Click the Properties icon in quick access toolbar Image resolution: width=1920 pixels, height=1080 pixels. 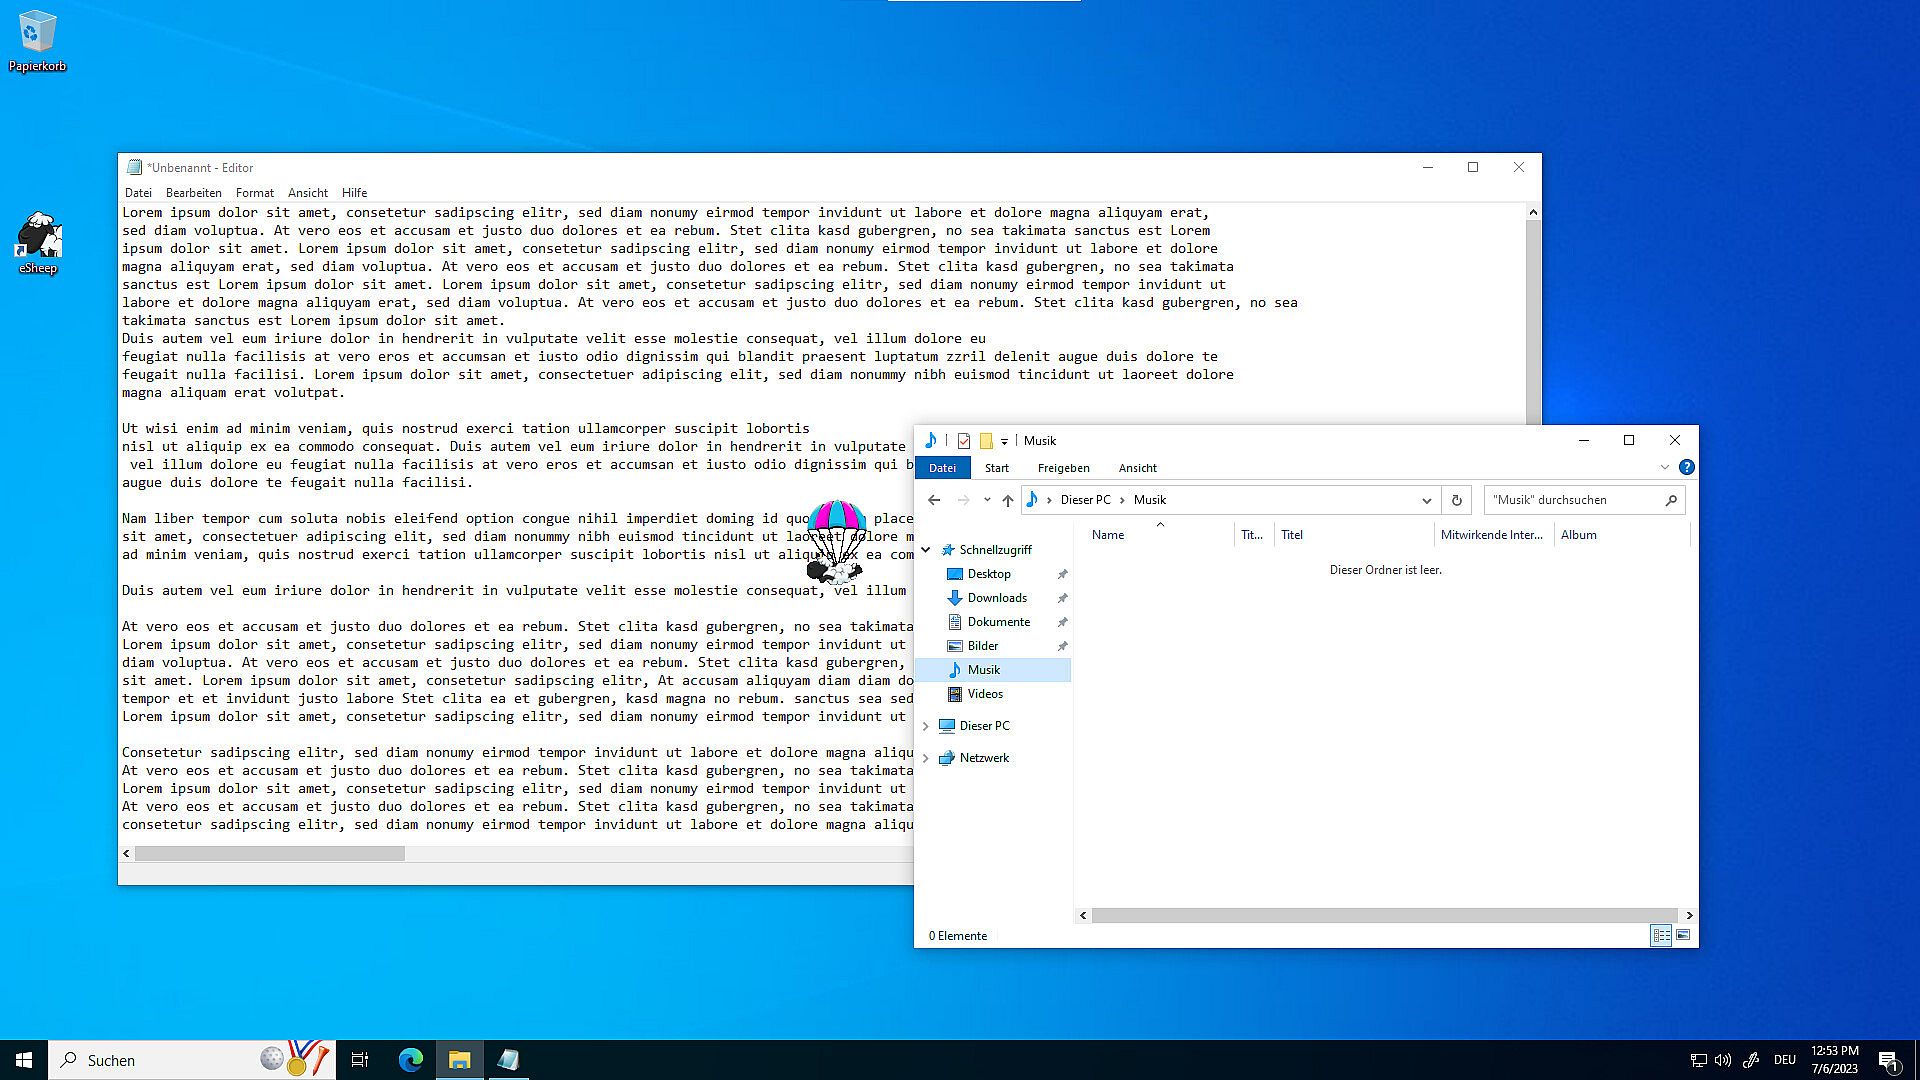point(963,441)
